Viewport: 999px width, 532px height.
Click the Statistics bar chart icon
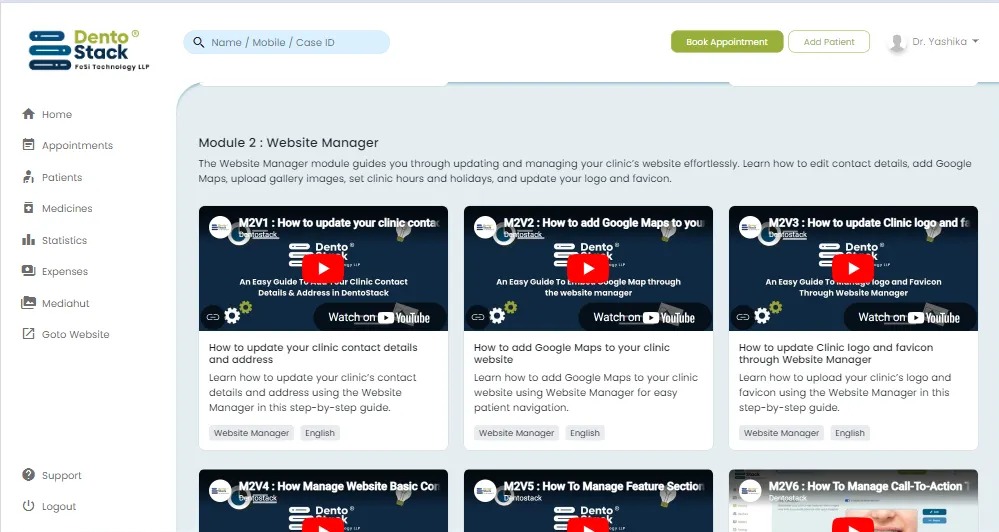[28, 240]
